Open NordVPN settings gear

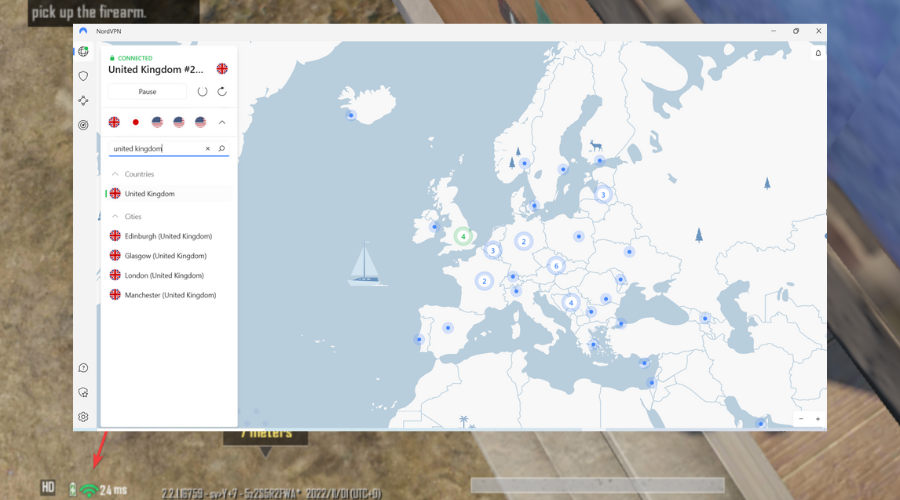tap(83, 417)
